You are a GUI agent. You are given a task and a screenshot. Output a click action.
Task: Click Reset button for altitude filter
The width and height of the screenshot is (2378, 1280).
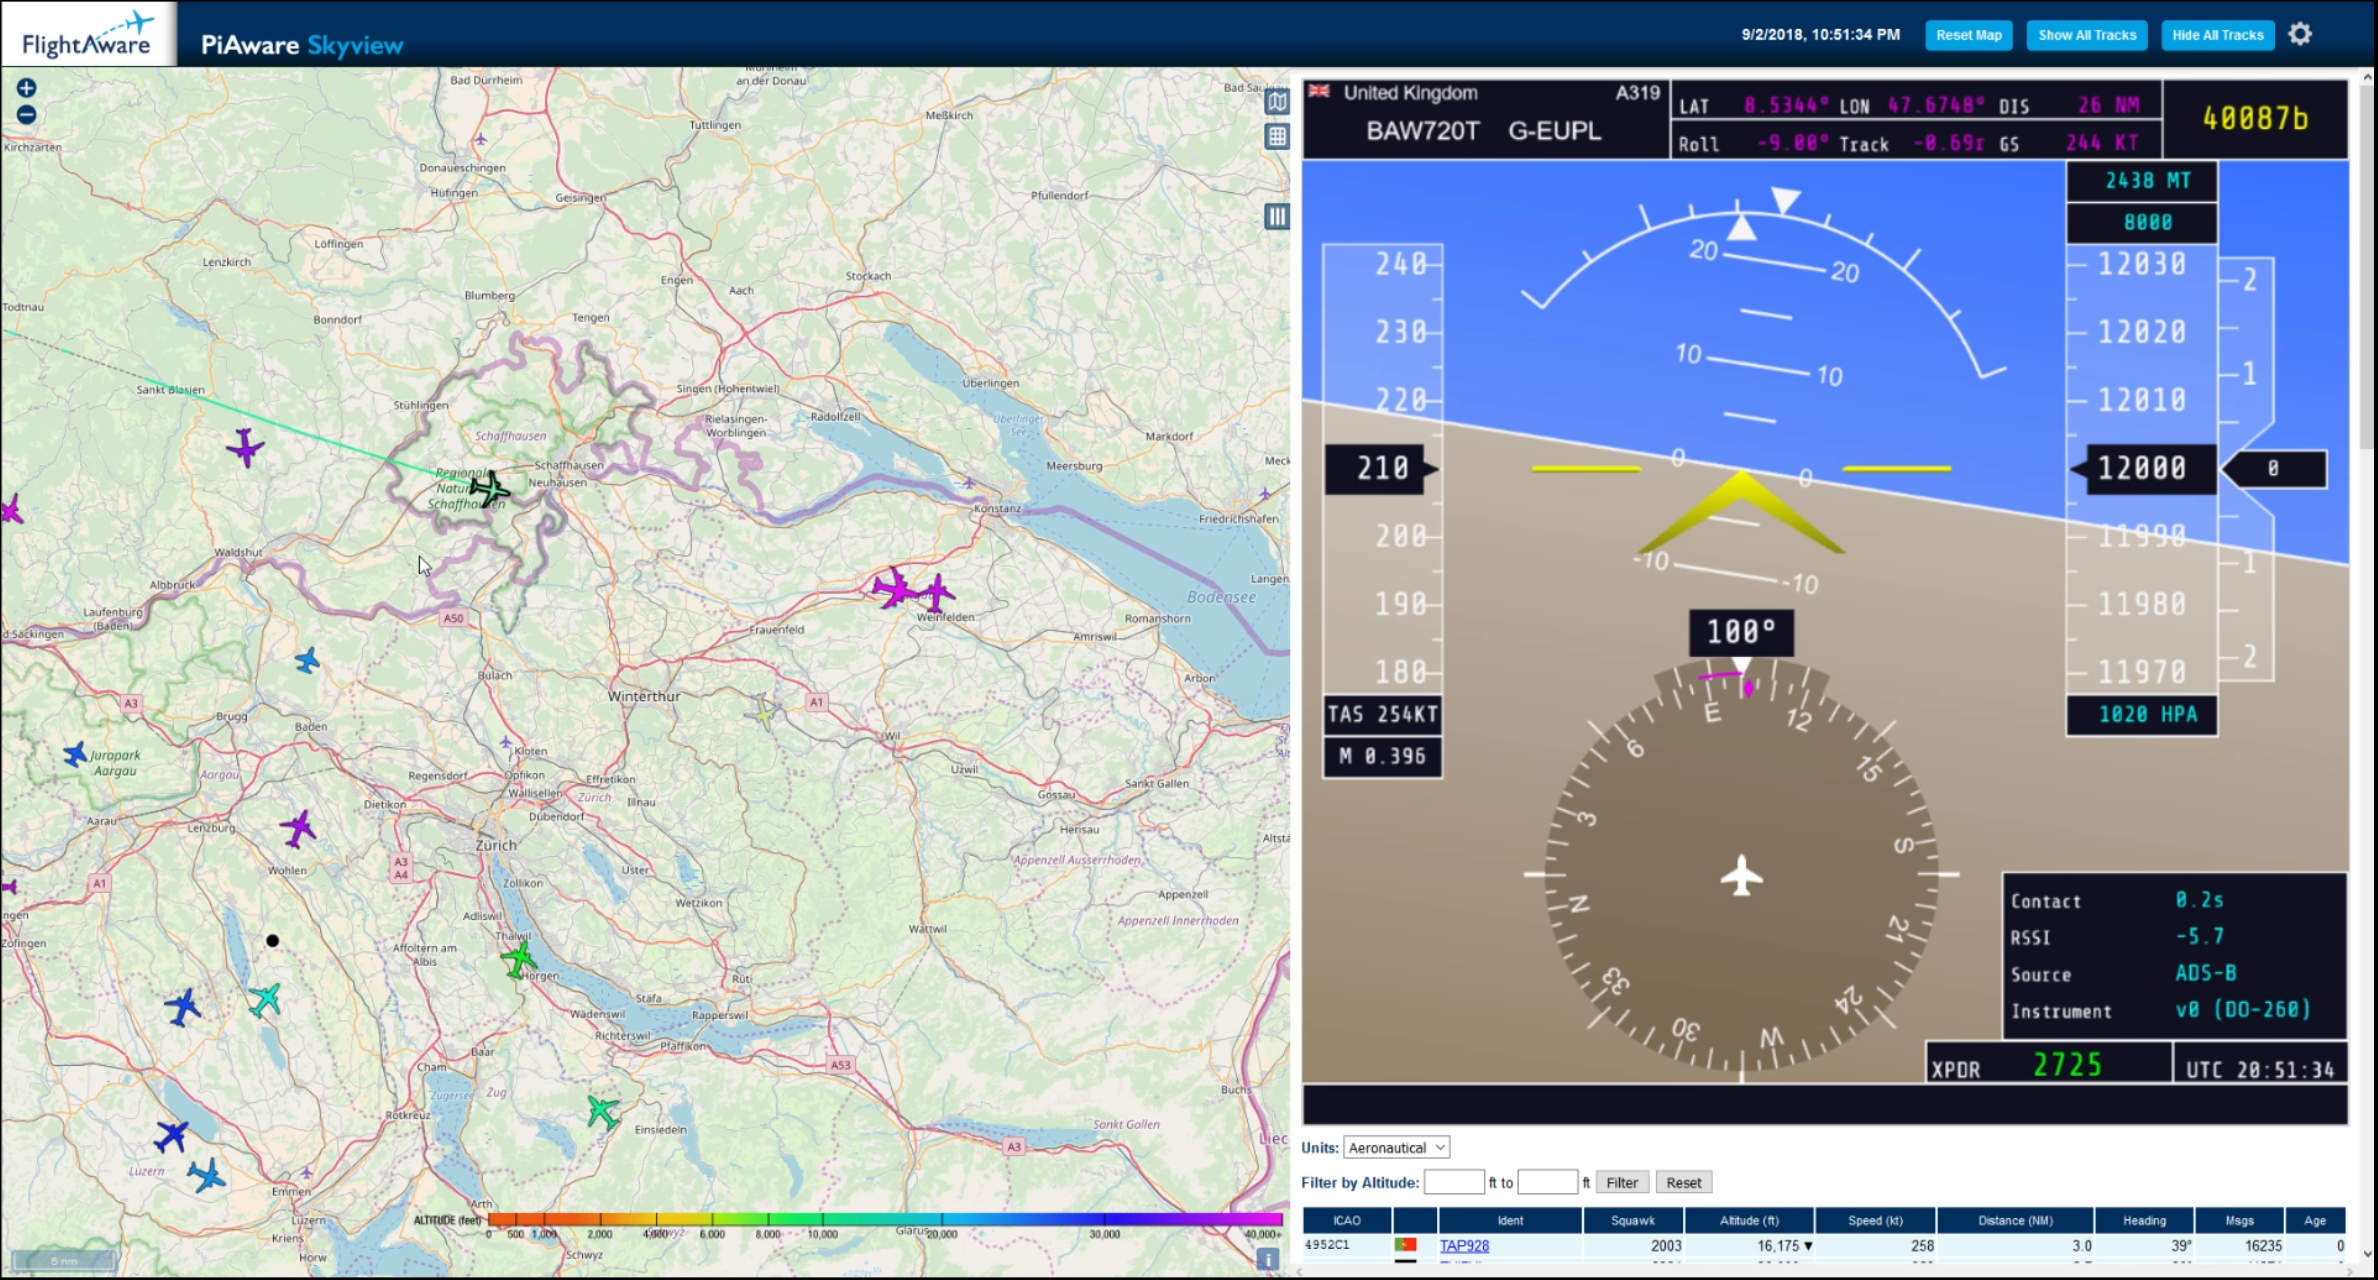pos(1681,1181)
